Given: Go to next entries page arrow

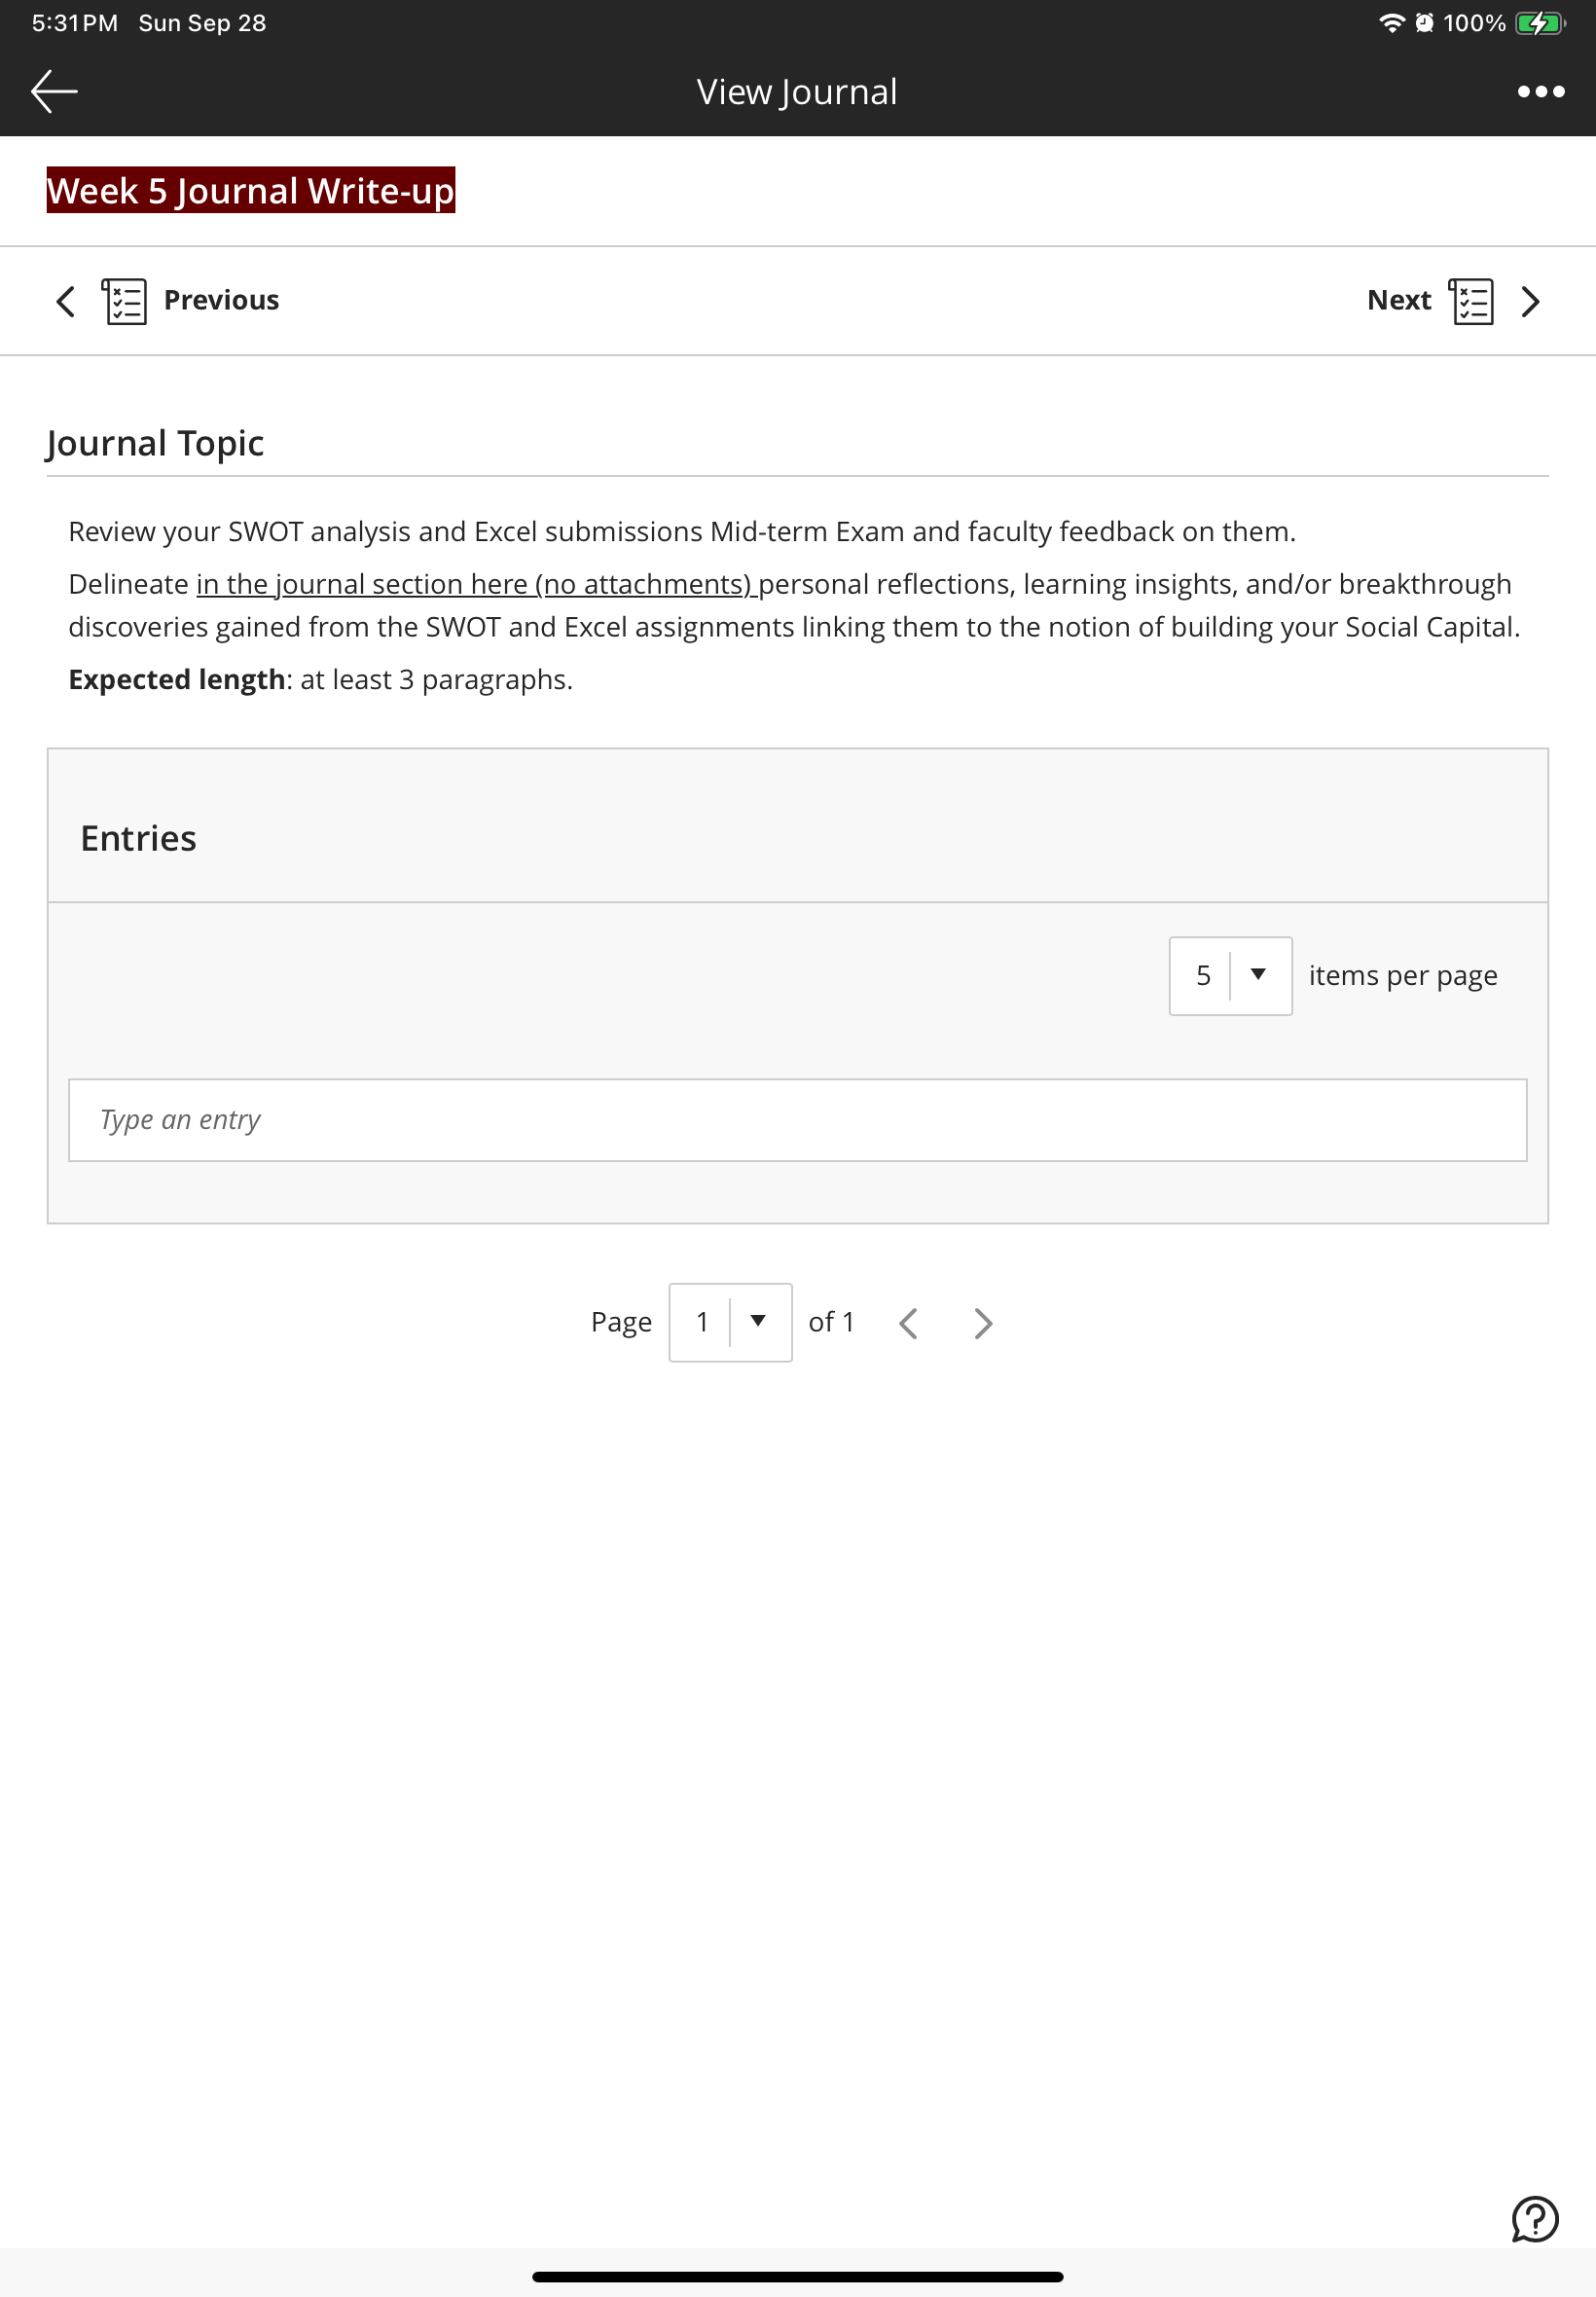Looking at the screenshot, I should (983, 1323).
